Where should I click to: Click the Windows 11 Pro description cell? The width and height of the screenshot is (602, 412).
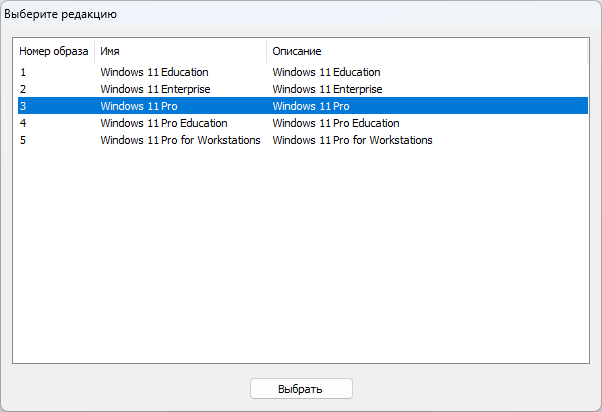[311, 106]
